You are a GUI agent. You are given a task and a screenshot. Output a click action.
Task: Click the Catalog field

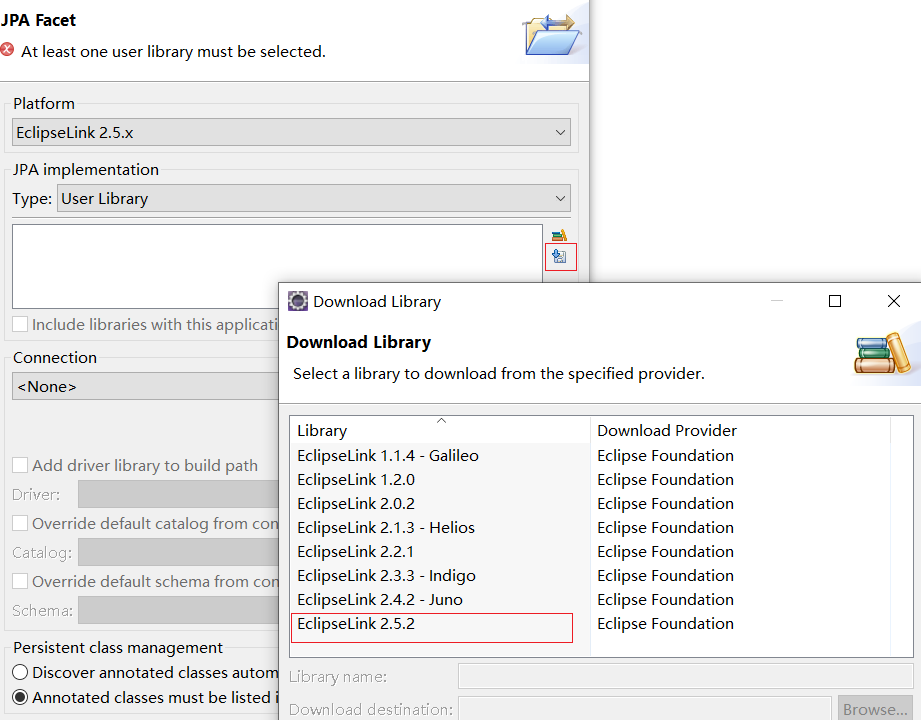point(178,552)
